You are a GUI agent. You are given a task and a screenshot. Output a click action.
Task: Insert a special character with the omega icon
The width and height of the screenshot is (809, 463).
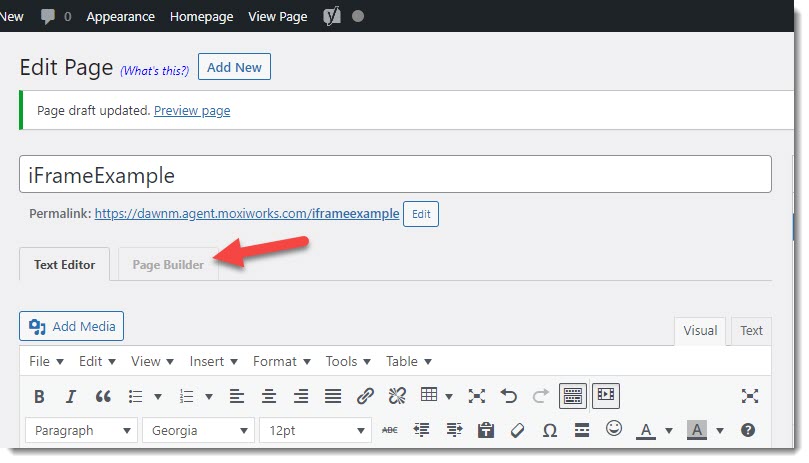click(549, 430)
